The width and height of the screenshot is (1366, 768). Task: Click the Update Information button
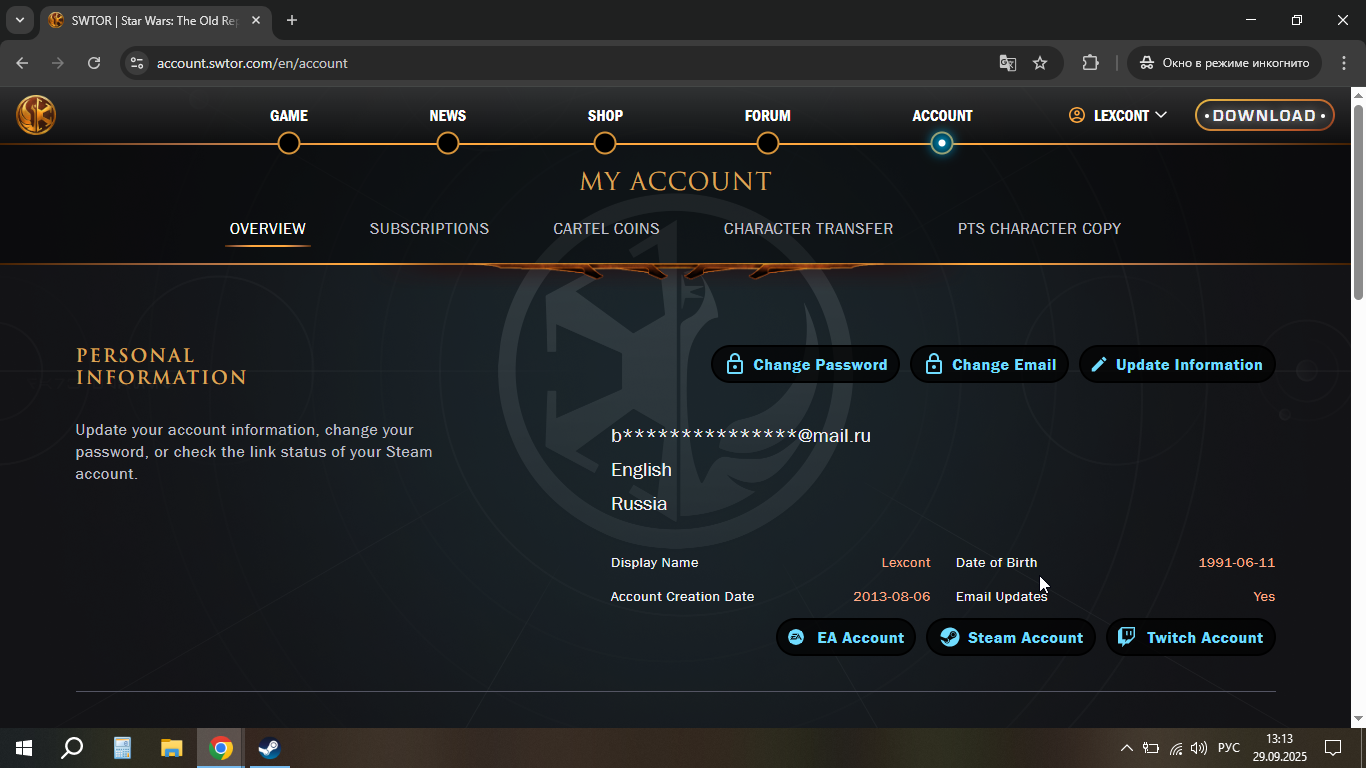coord(1177,365)
